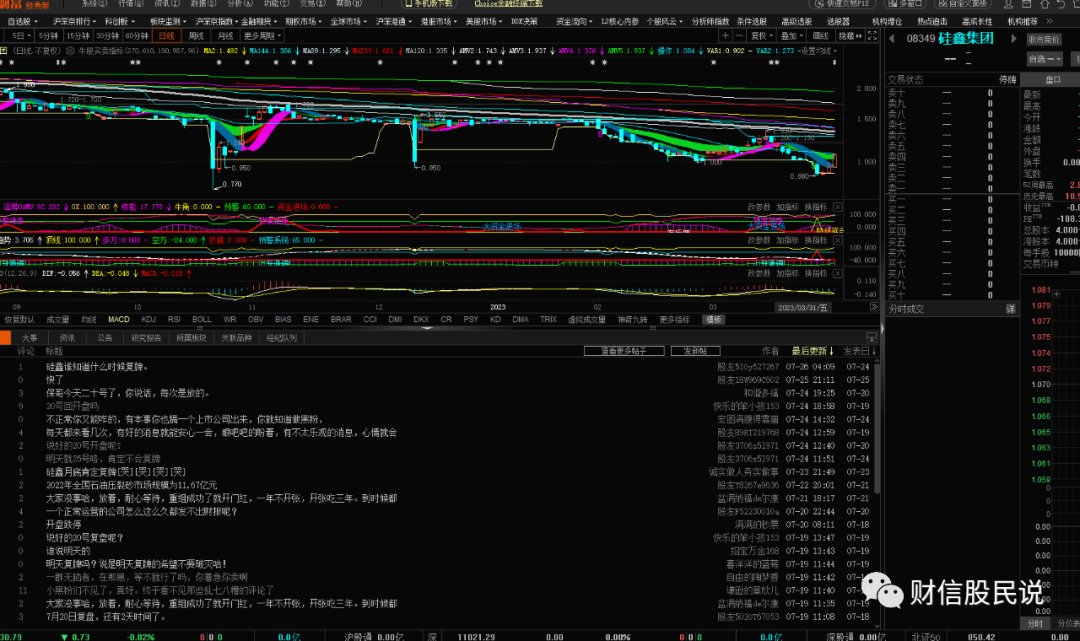Select 30分钟 period
This screenshot has width=1080, height=641.
[107, 36]
